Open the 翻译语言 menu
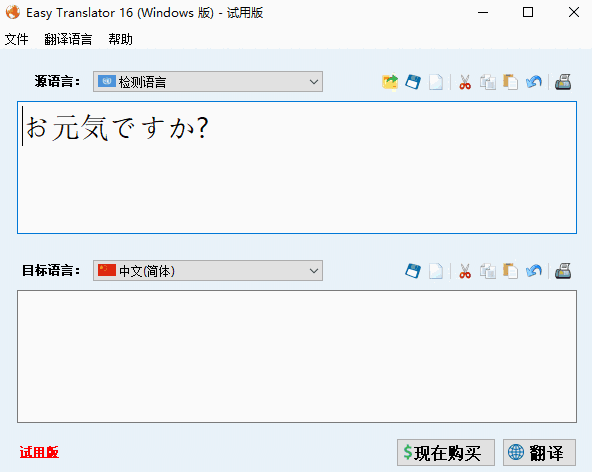 click(68, 39)
